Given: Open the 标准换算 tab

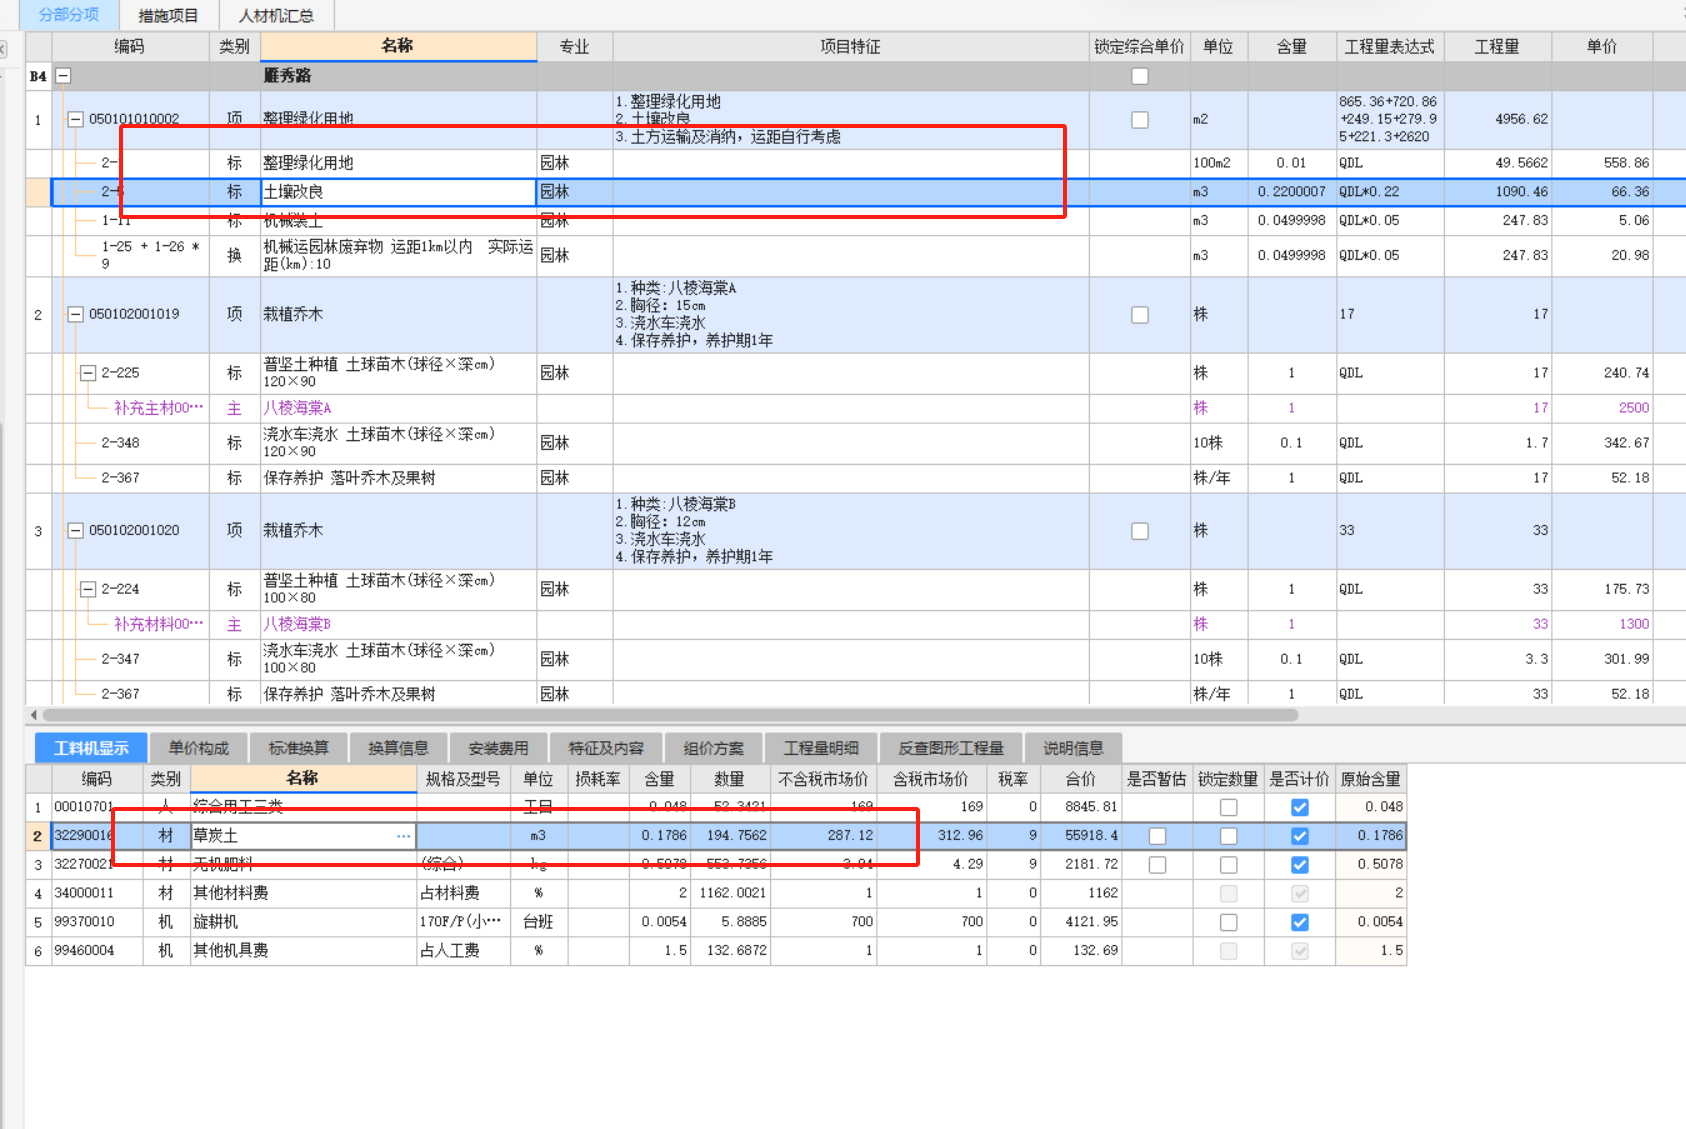Looking at the screenshot, I should pos(298,748).
